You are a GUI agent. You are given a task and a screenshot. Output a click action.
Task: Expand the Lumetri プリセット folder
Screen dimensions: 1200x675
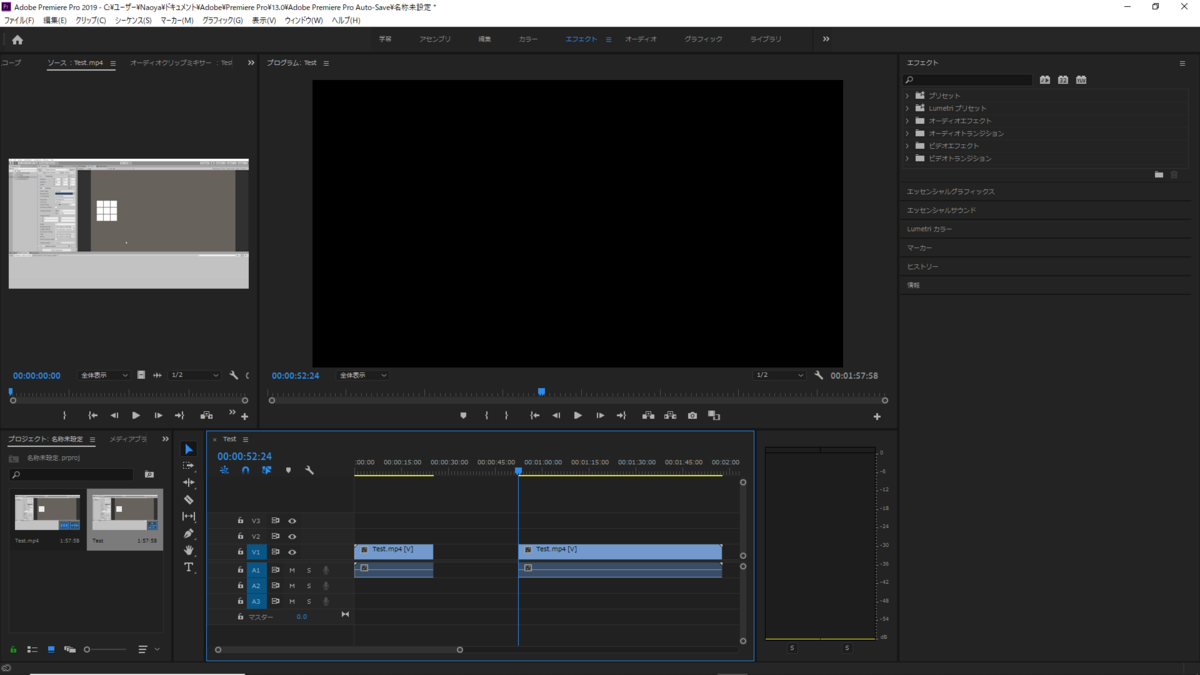pyautogui.click(x=908, y=108)
